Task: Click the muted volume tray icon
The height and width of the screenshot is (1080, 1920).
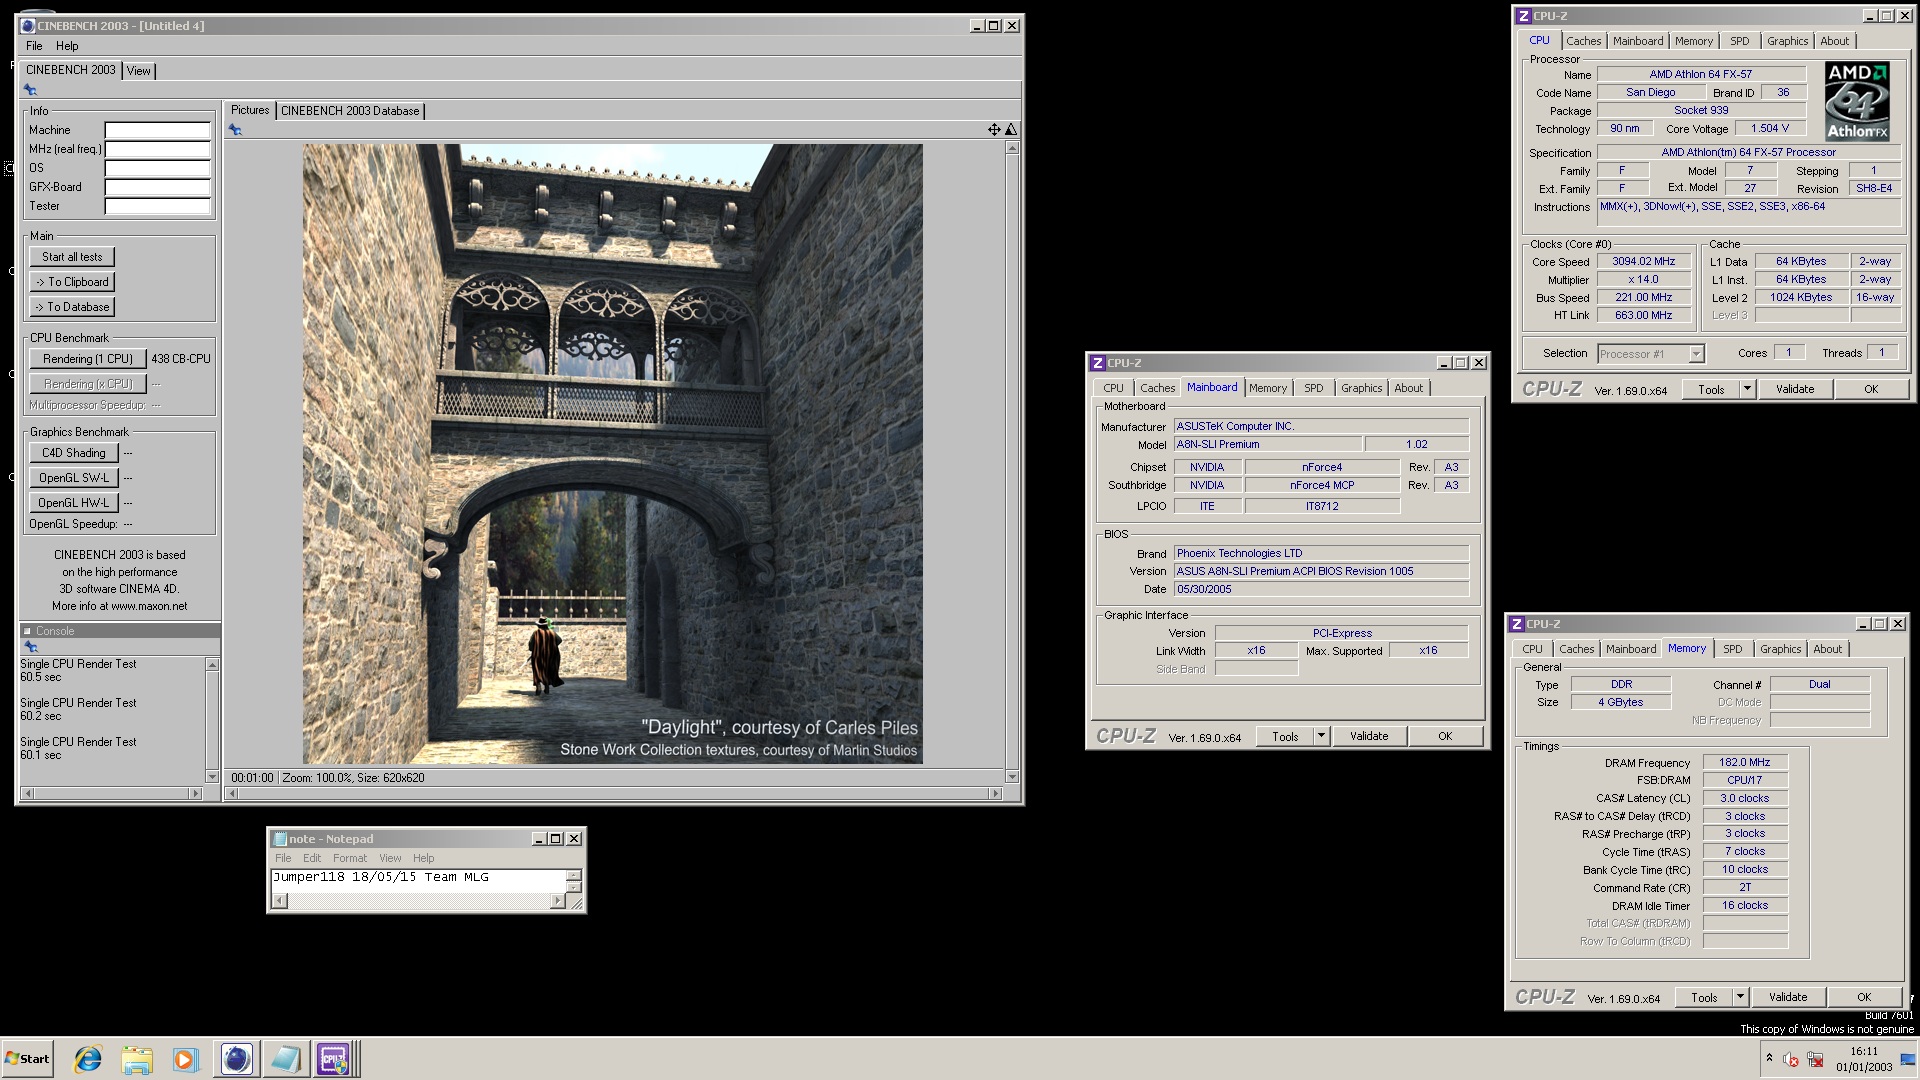Action: tap(1791, 1060)
